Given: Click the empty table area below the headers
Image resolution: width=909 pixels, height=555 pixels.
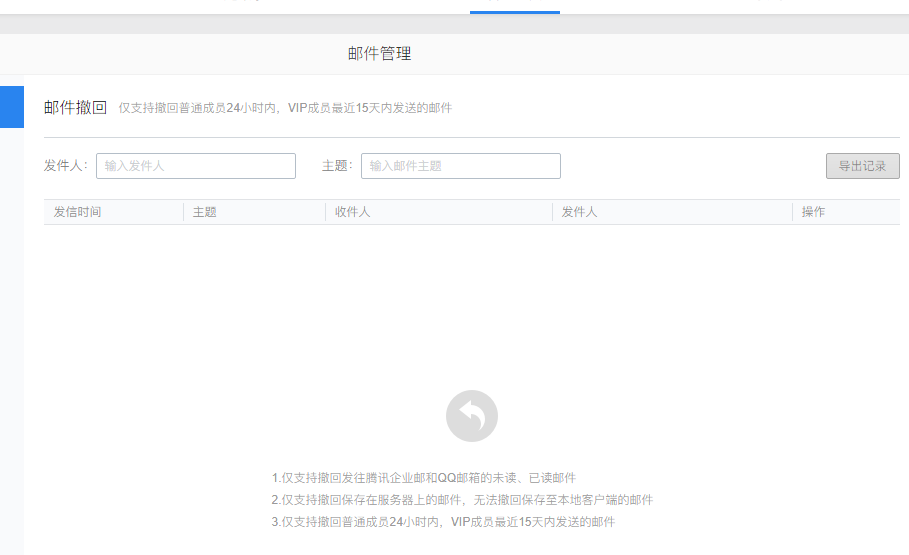Looking at the screenshot, I should point(471,300).
